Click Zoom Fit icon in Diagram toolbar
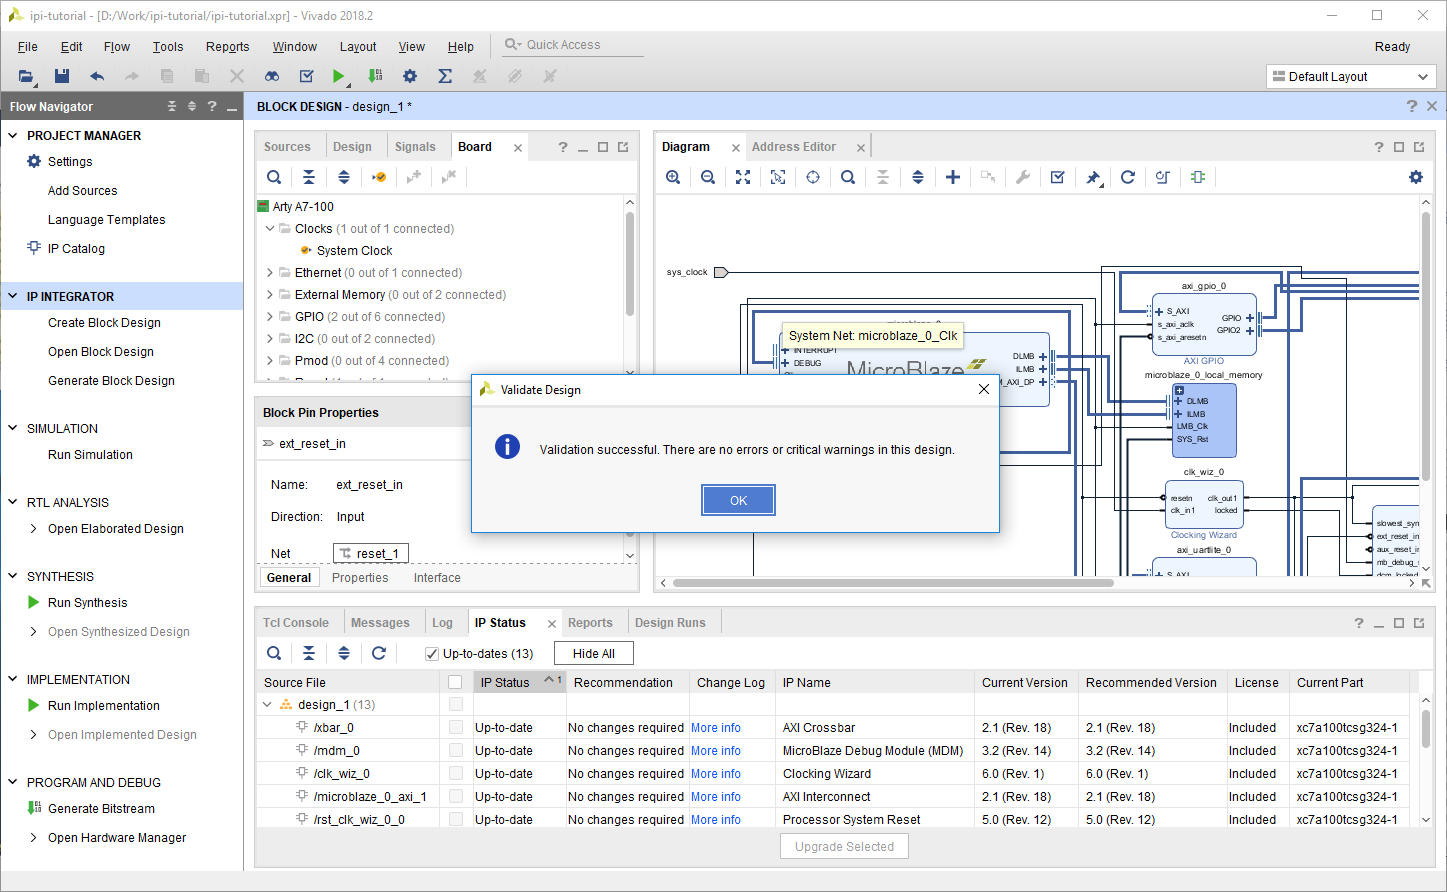1447x892 pixels. pyautogui.click(x=743, y=177)
